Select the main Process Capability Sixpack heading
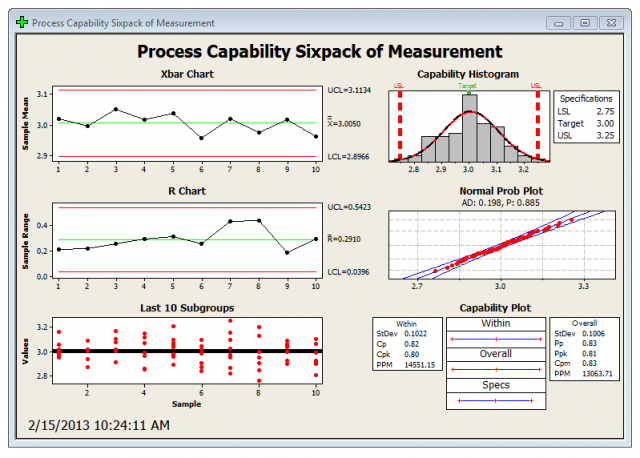 point(319,52)
